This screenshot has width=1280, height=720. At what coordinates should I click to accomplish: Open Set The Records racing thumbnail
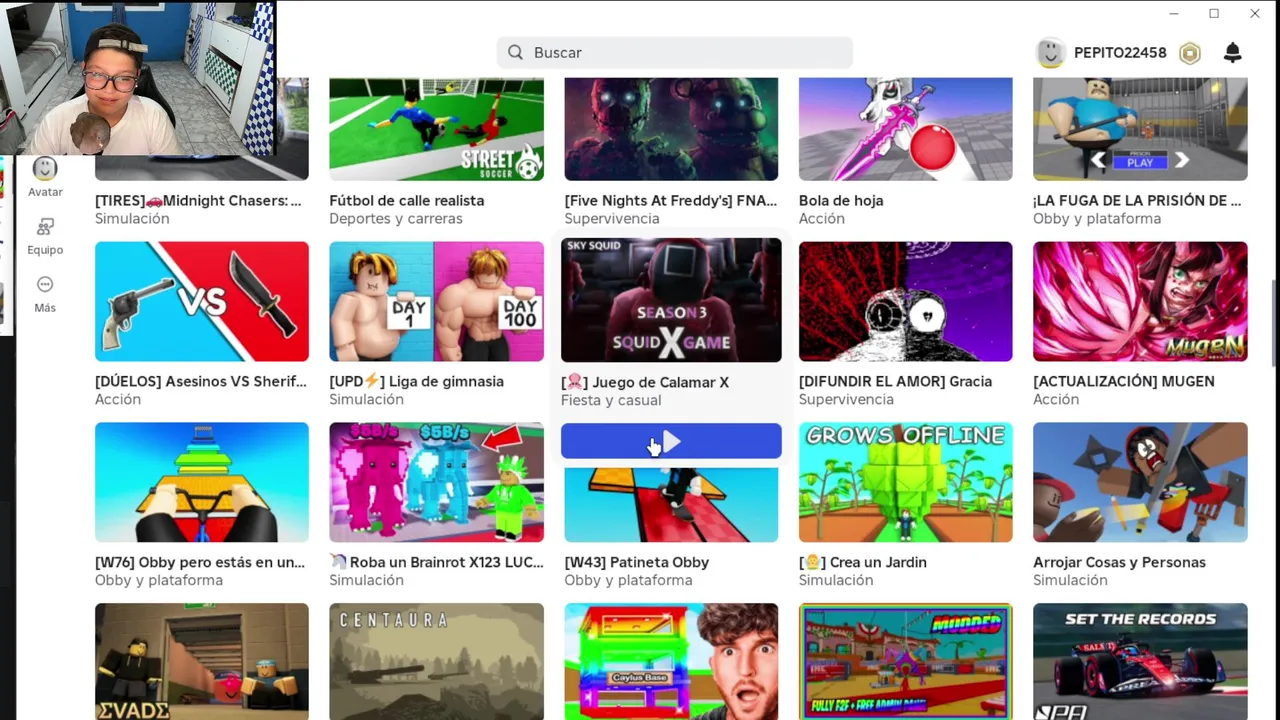[x=1140, y=661]
